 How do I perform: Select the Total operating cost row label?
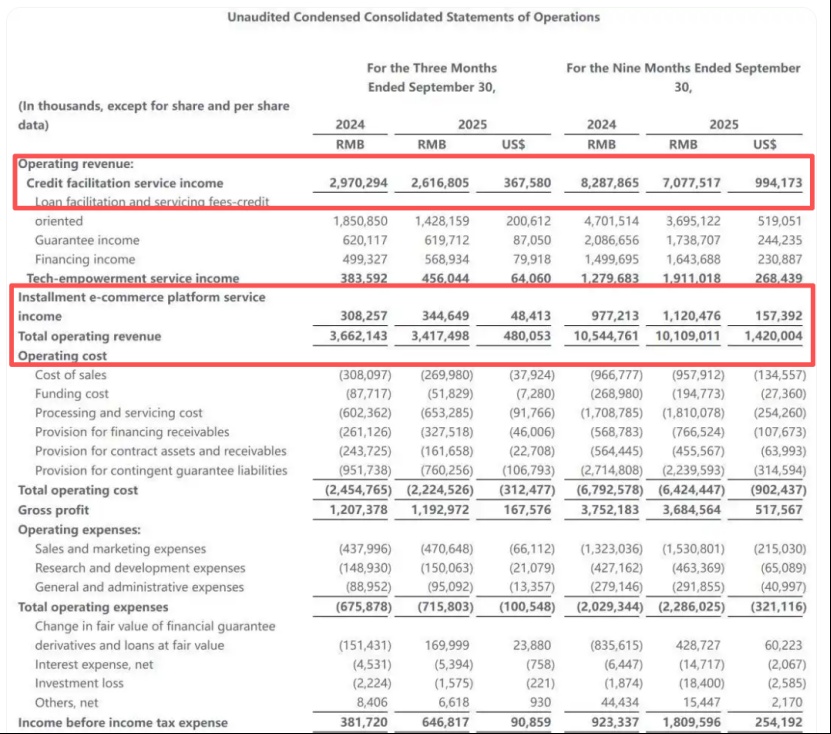coord(78,490)
